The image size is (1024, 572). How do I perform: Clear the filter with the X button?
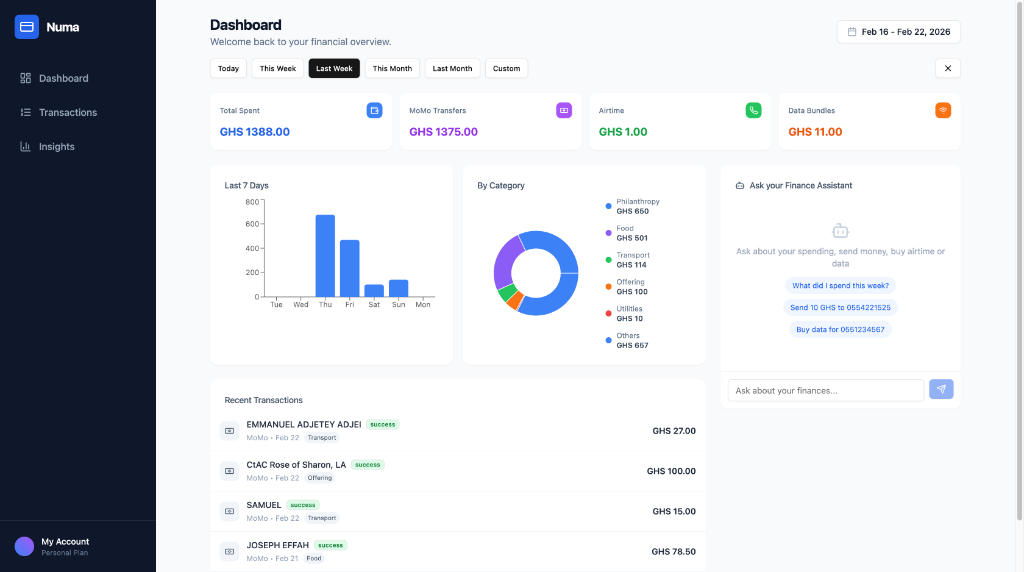coord(948,69)
